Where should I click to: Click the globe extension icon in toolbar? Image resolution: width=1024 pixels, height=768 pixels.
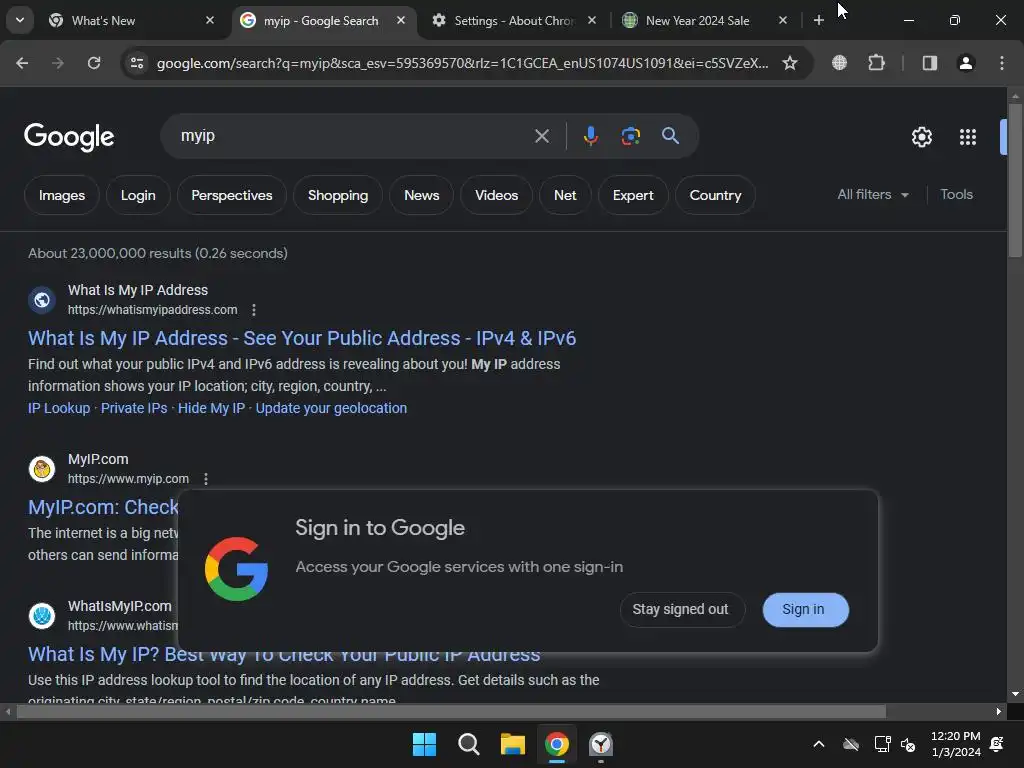pyautogui.click(x=839, y=63)
